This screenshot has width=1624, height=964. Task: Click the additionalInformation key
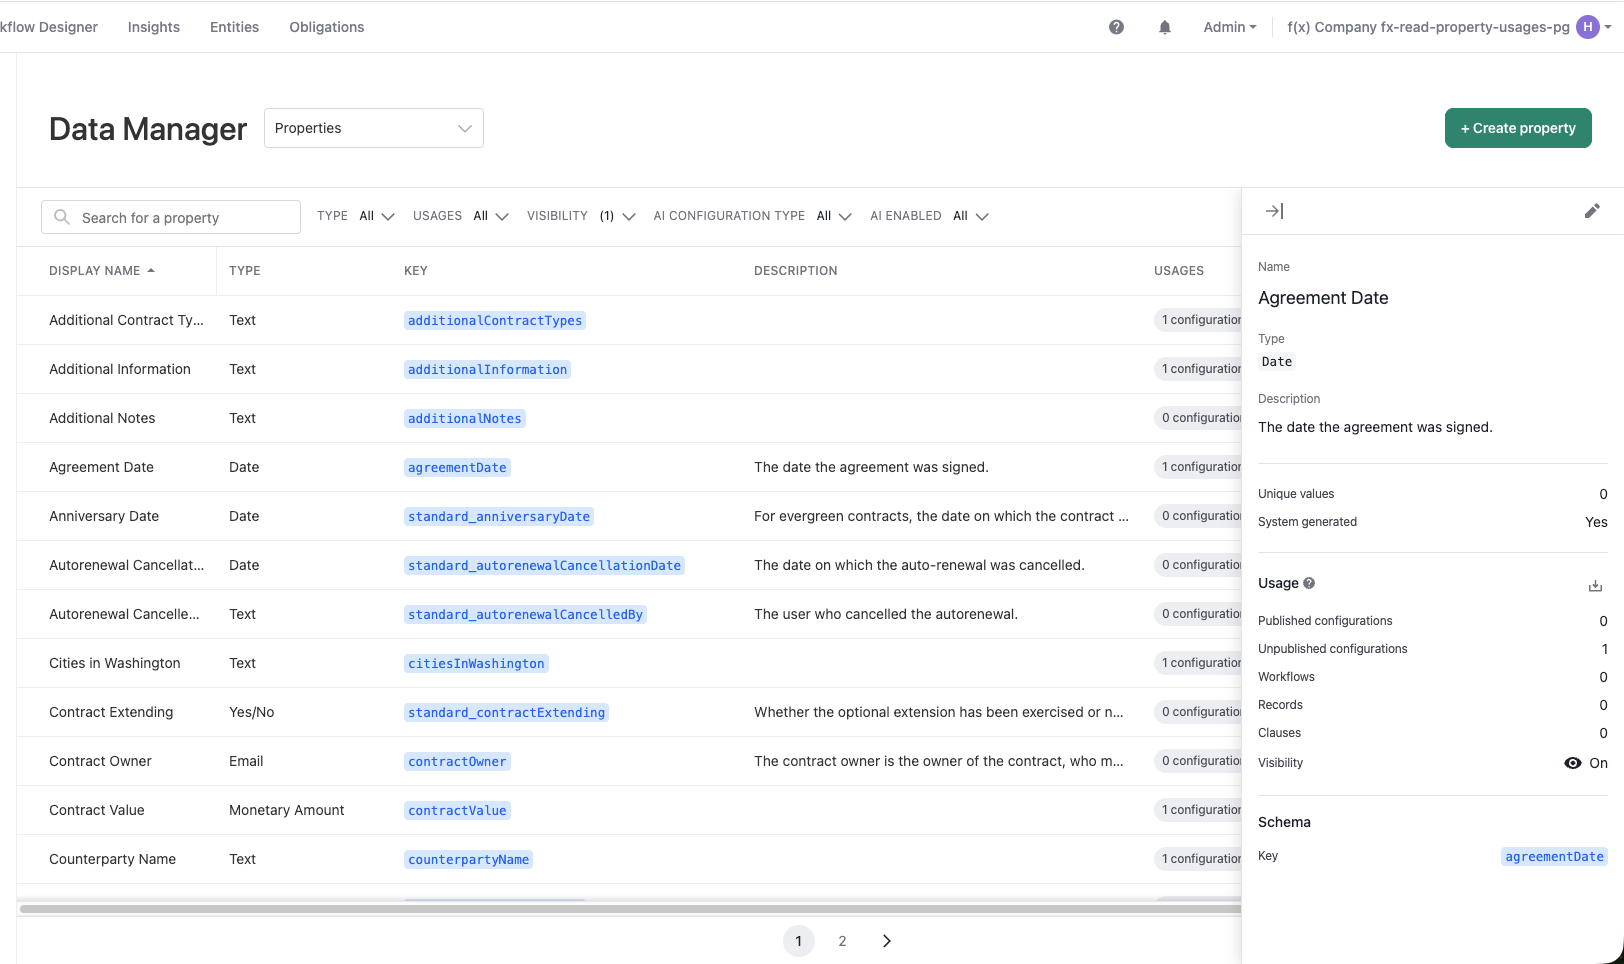[x=488, y=369]
